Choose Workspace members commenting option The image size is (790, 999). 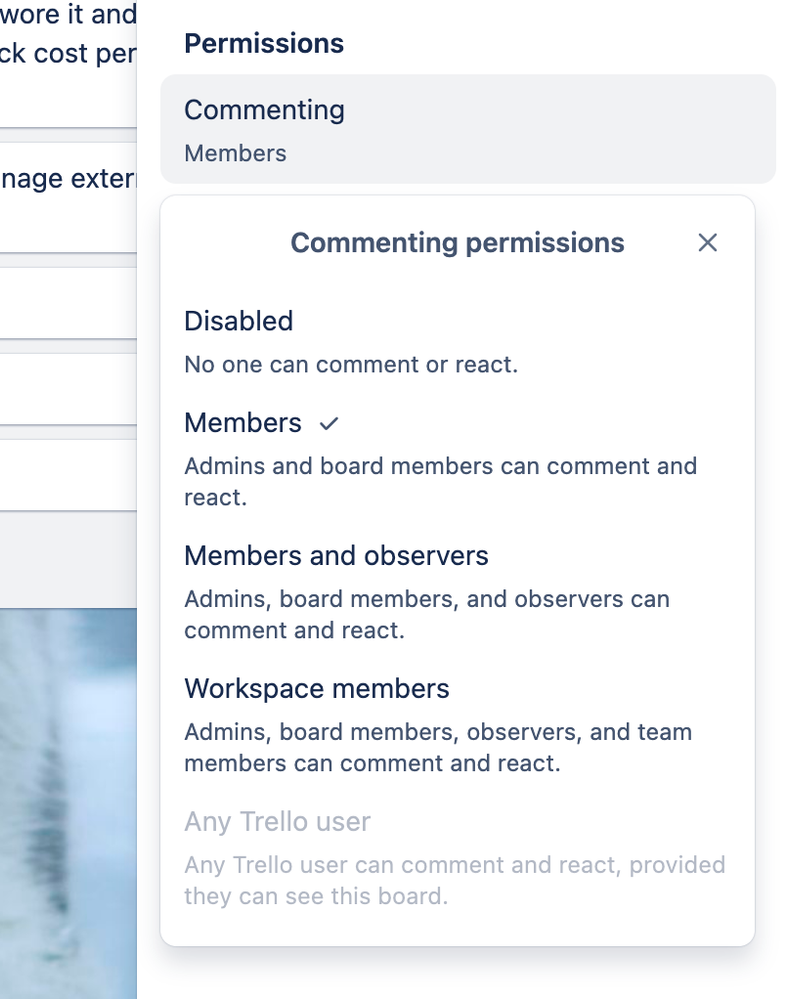(x=457, y=726)
